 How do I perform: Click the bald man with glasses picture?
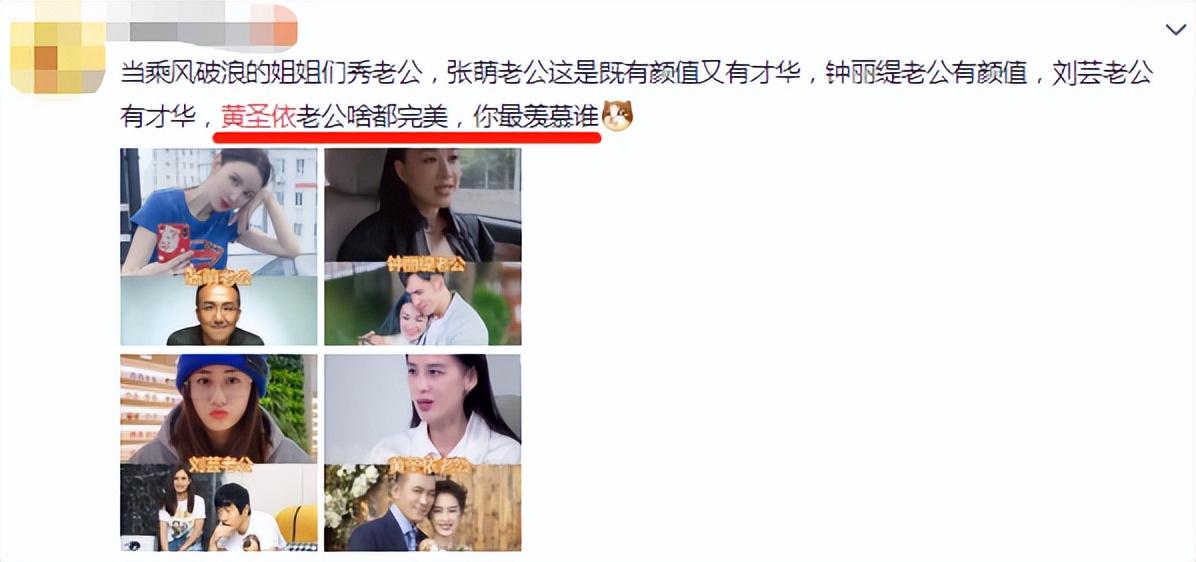219,311
